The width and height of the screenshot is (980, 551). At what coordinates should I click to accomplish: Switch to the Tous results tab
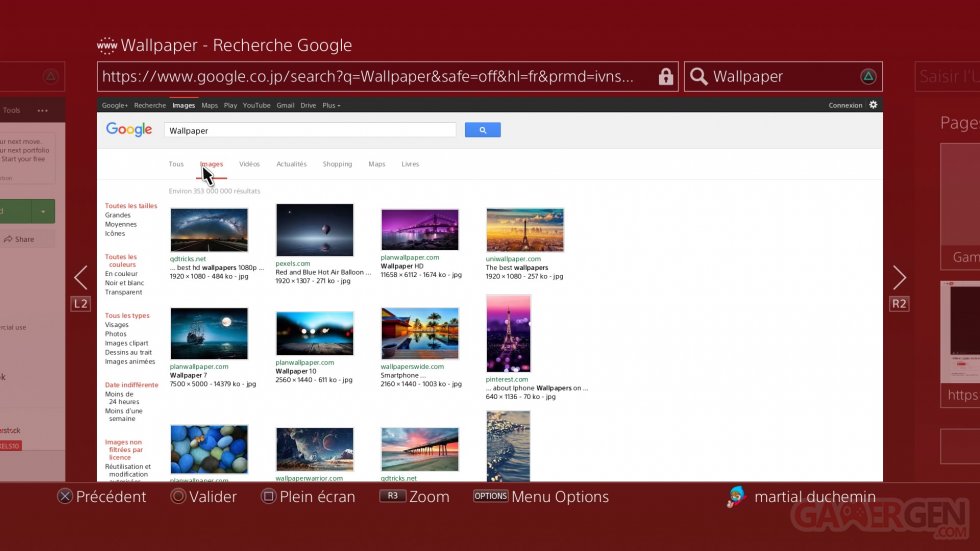[x=176, y=164]
